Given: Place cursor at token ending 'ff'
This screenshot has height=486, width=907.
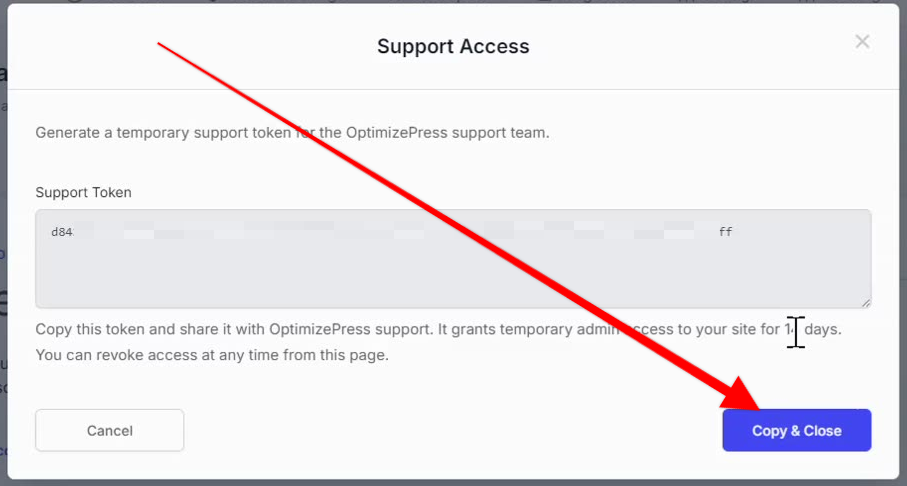Looking at the screenshot, I should pos(725,232).
